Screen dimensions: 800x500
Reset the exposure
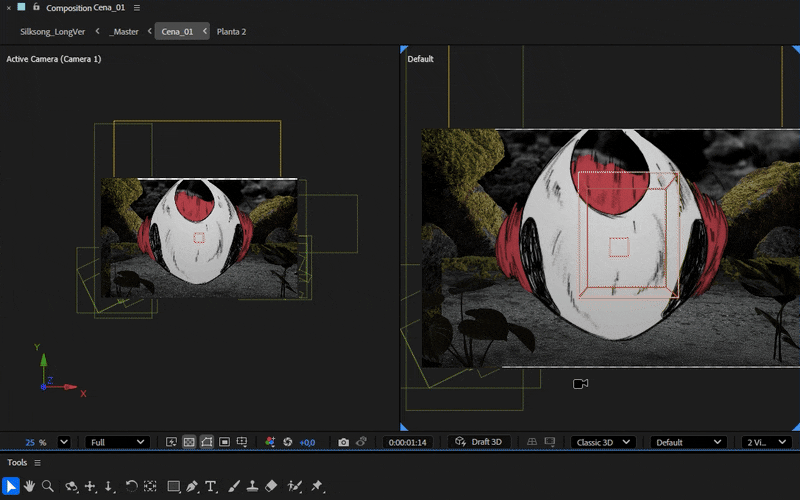(x=288, y=442)
